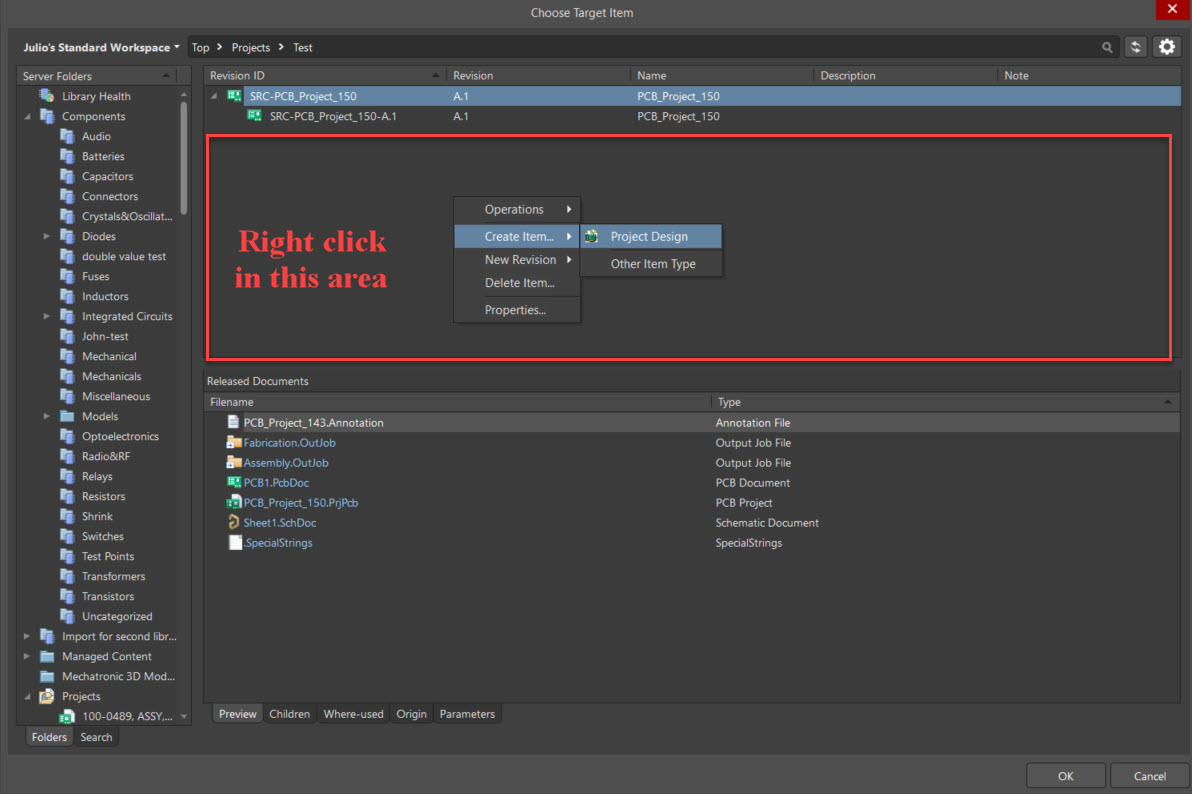Click the SRC-PCB_Project_150-A.1 revision icon
Screen dimensions: 1192x794
[x=255, y=116]
